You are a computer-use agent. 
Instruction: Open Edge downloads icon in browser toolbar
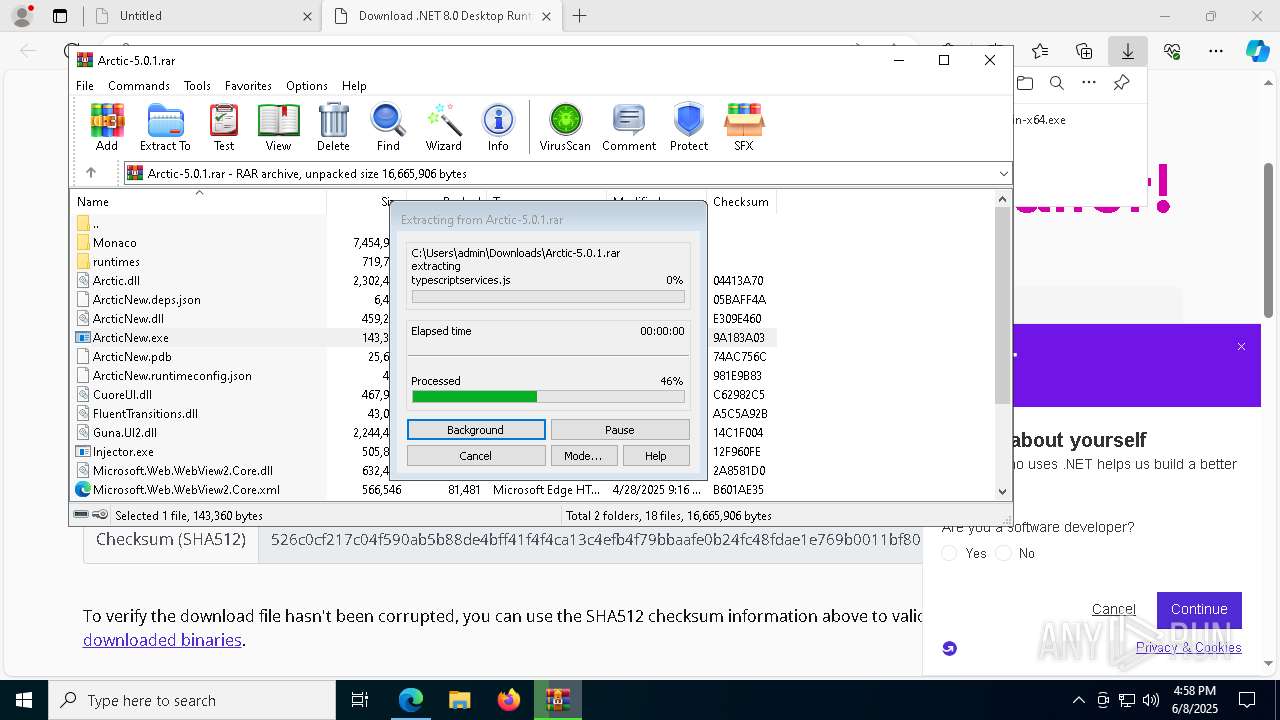pyautogui.click(x=1127, y=51)
